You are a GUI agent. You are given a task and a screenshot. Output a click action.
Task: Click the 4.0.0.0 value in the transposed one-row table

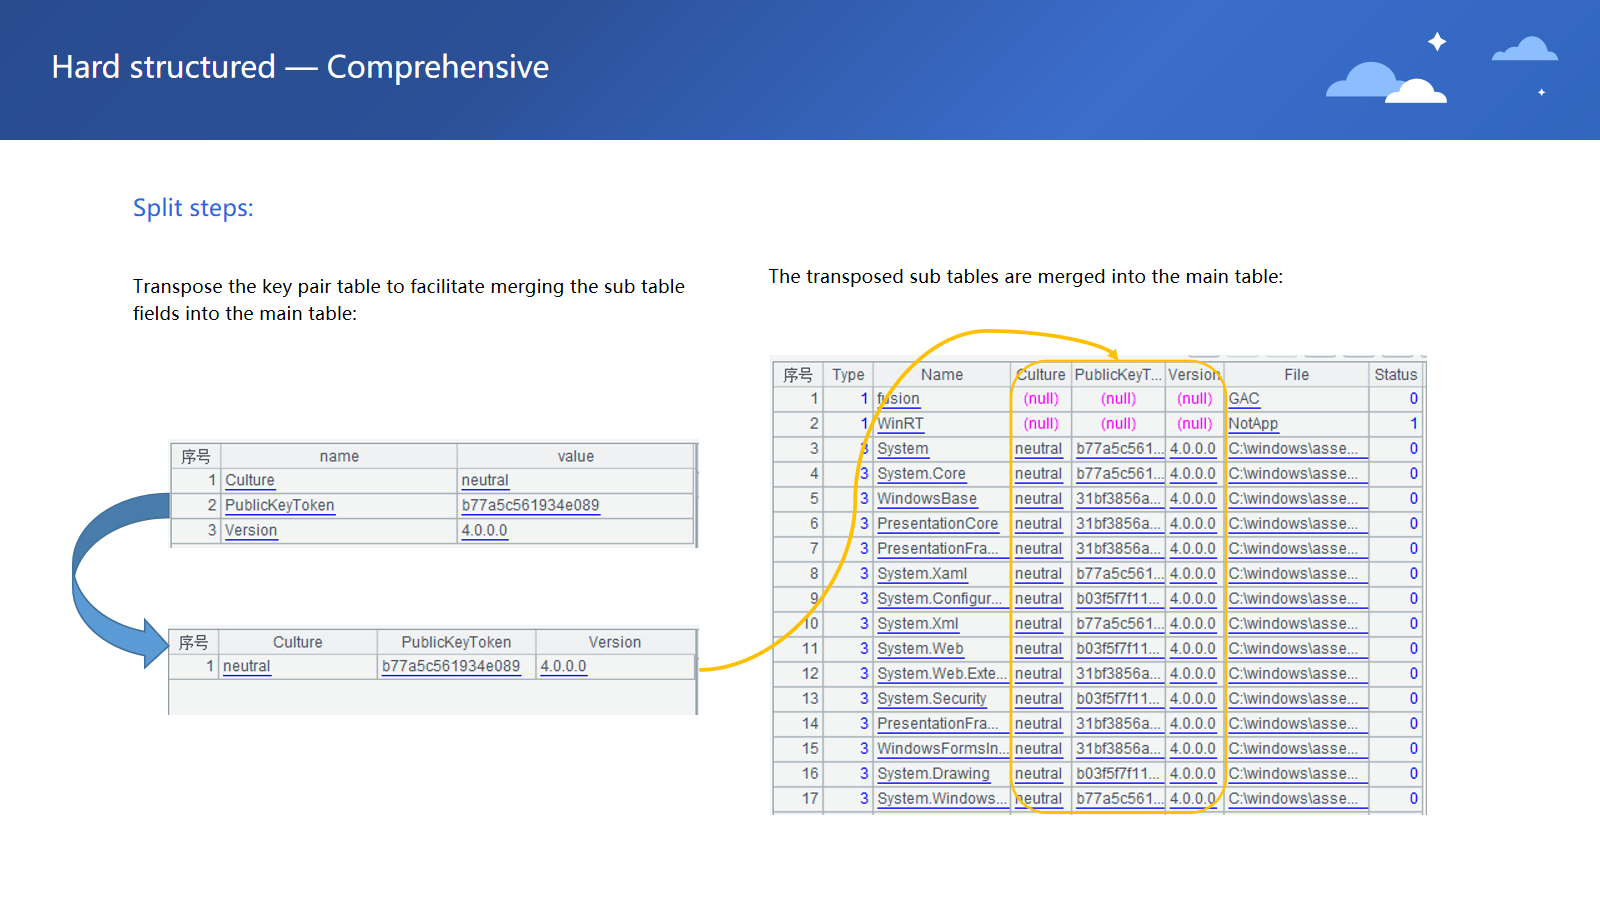click(x=563, y=666)
